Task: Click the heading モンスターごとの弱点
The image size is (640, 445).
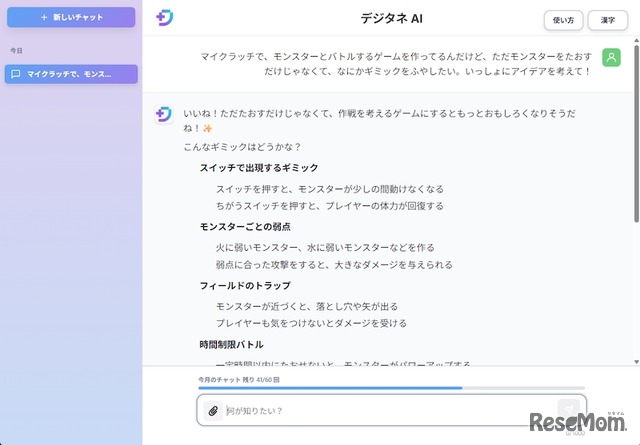Action: click(245, 227)
